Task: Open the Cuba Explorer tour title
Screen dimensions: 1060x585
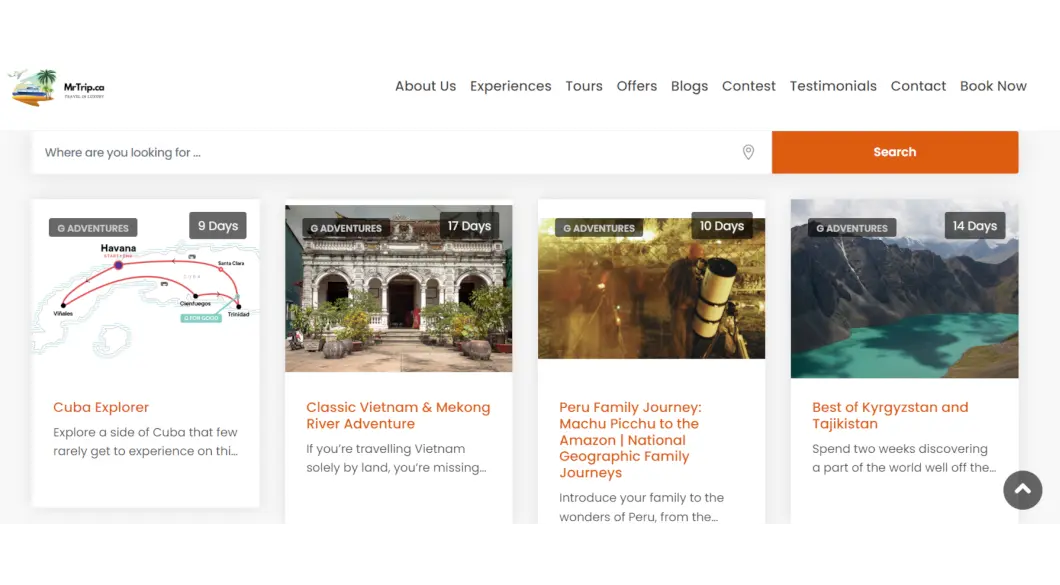Action: pos(101,407)
